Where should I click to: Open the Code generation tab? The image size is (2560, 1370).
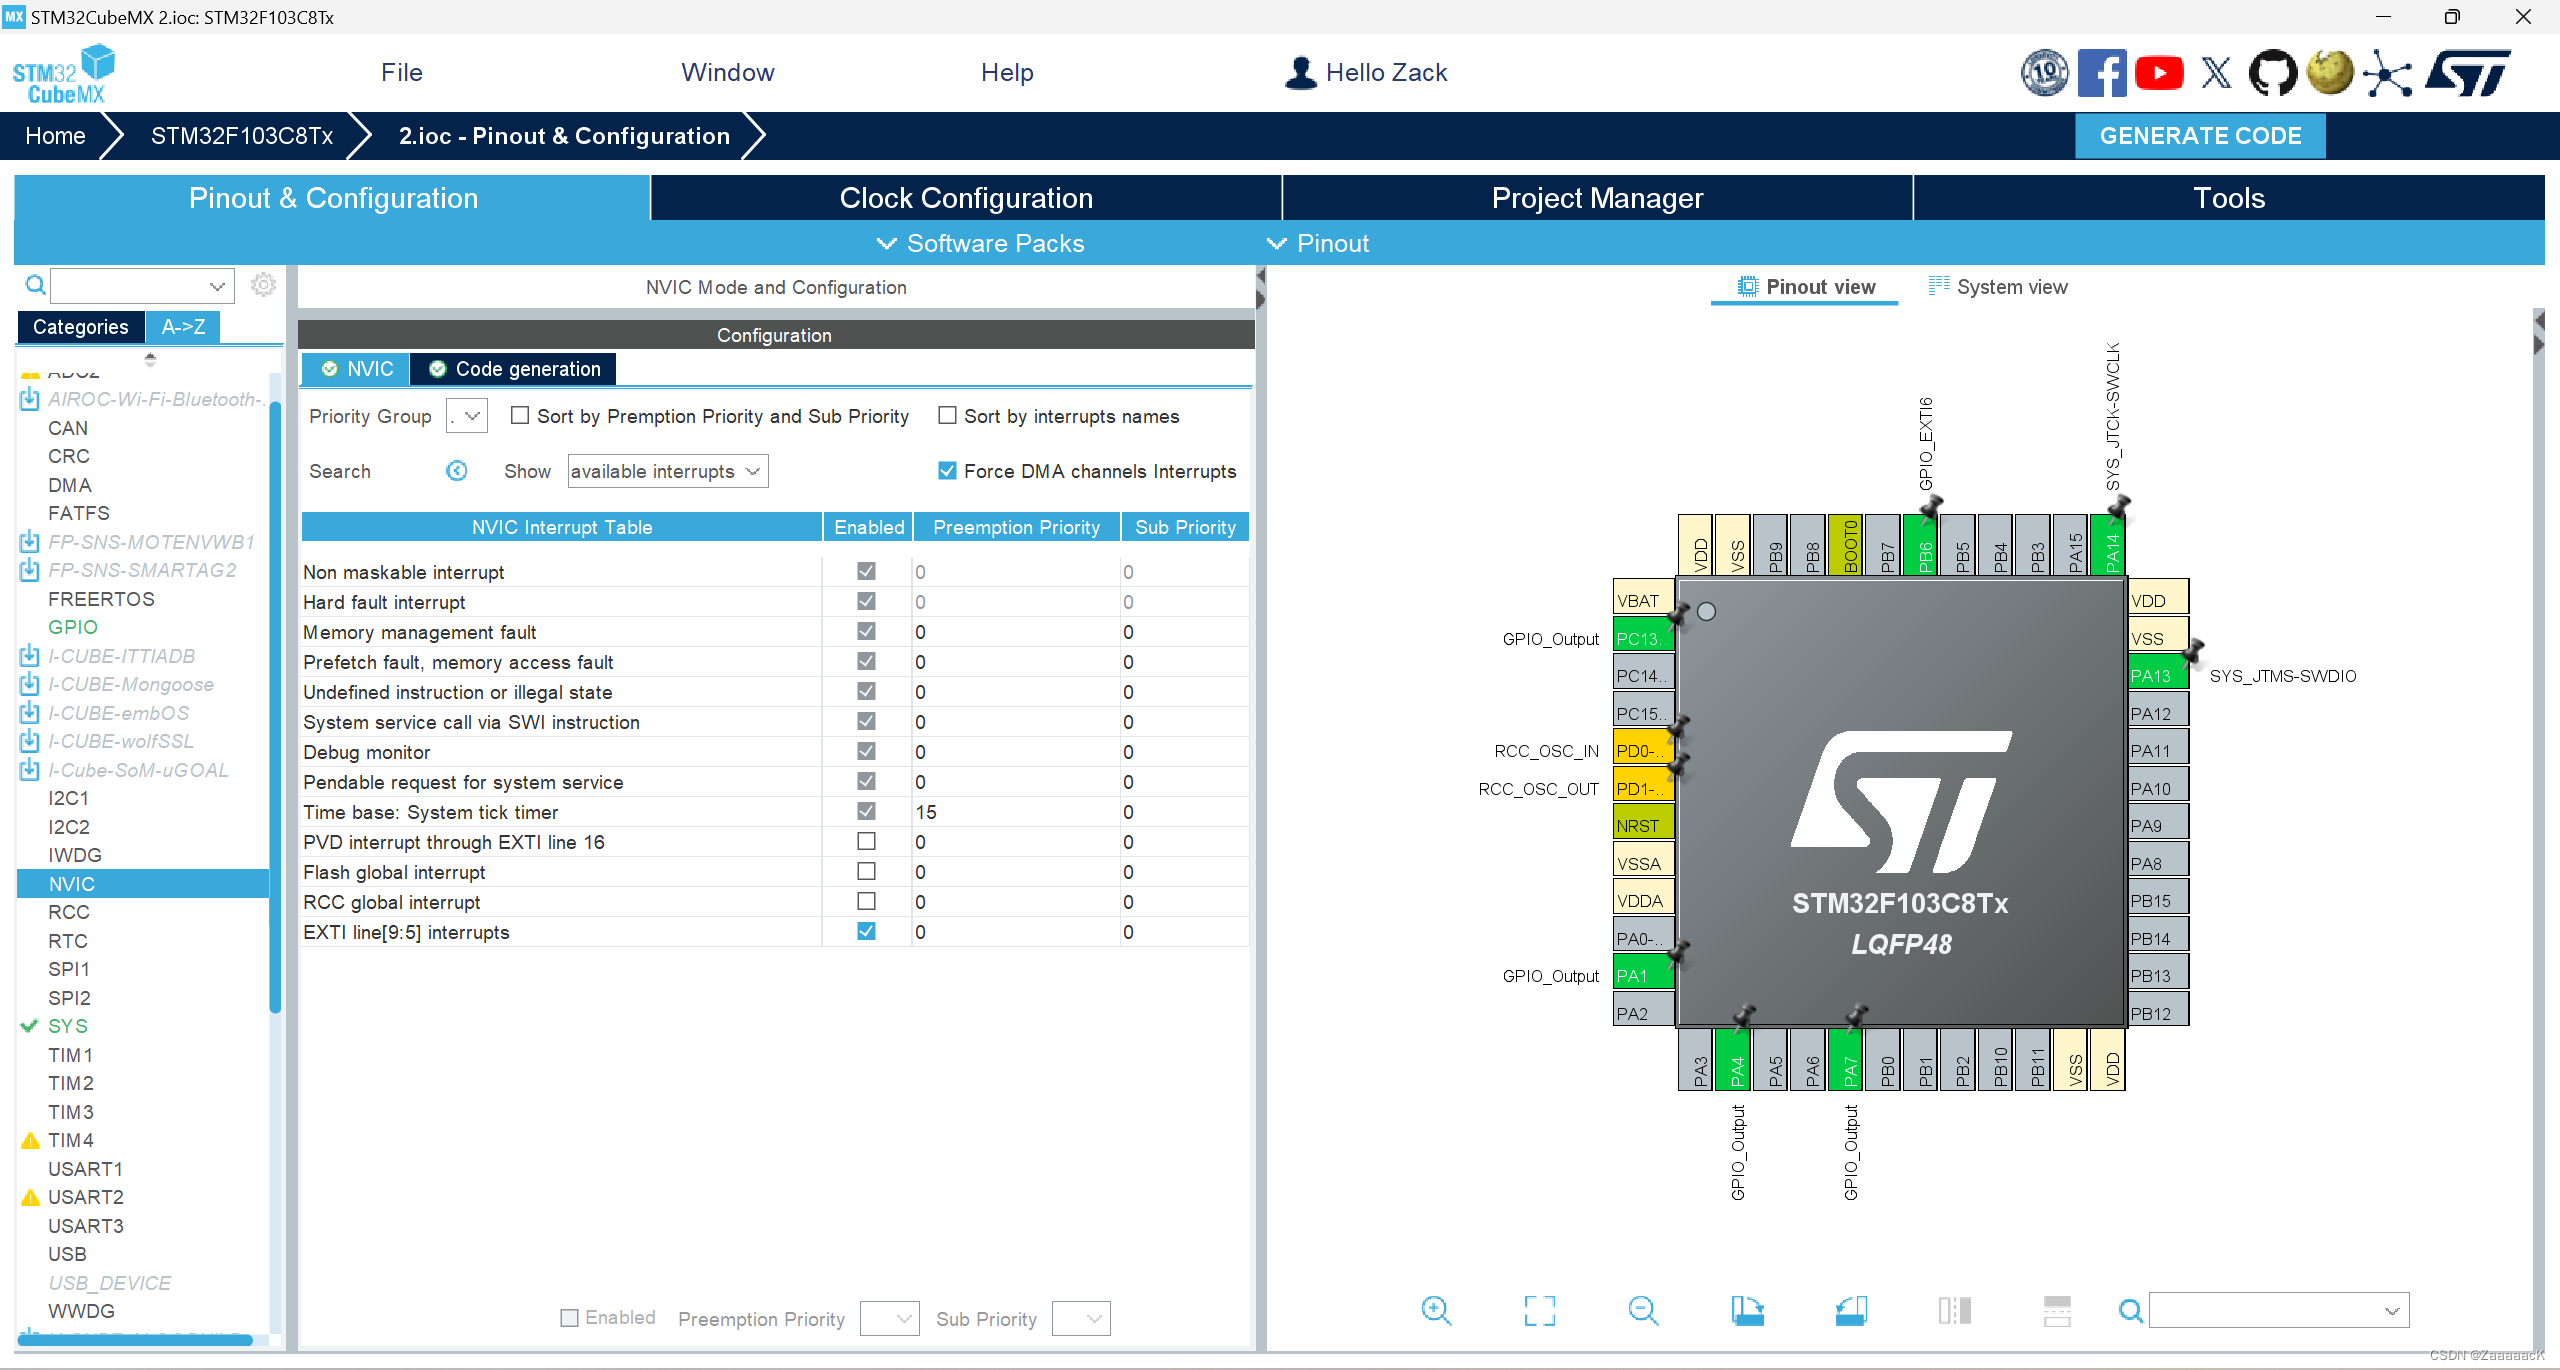514,369
